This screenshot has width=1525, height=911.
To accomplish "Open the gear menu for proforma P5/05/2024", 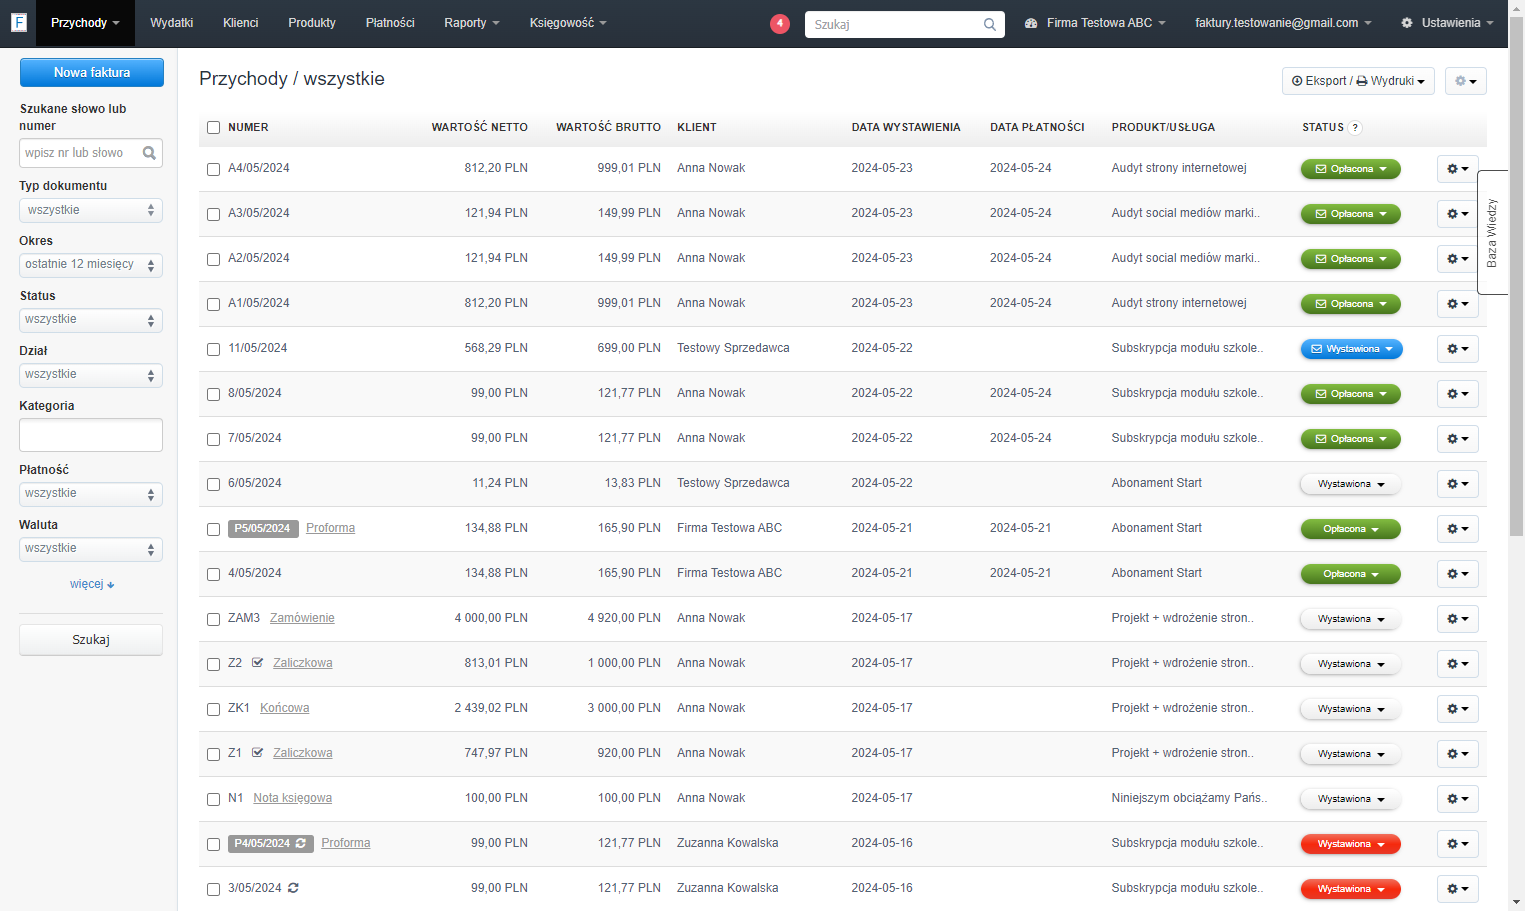I will click(x=1457, y=529).
